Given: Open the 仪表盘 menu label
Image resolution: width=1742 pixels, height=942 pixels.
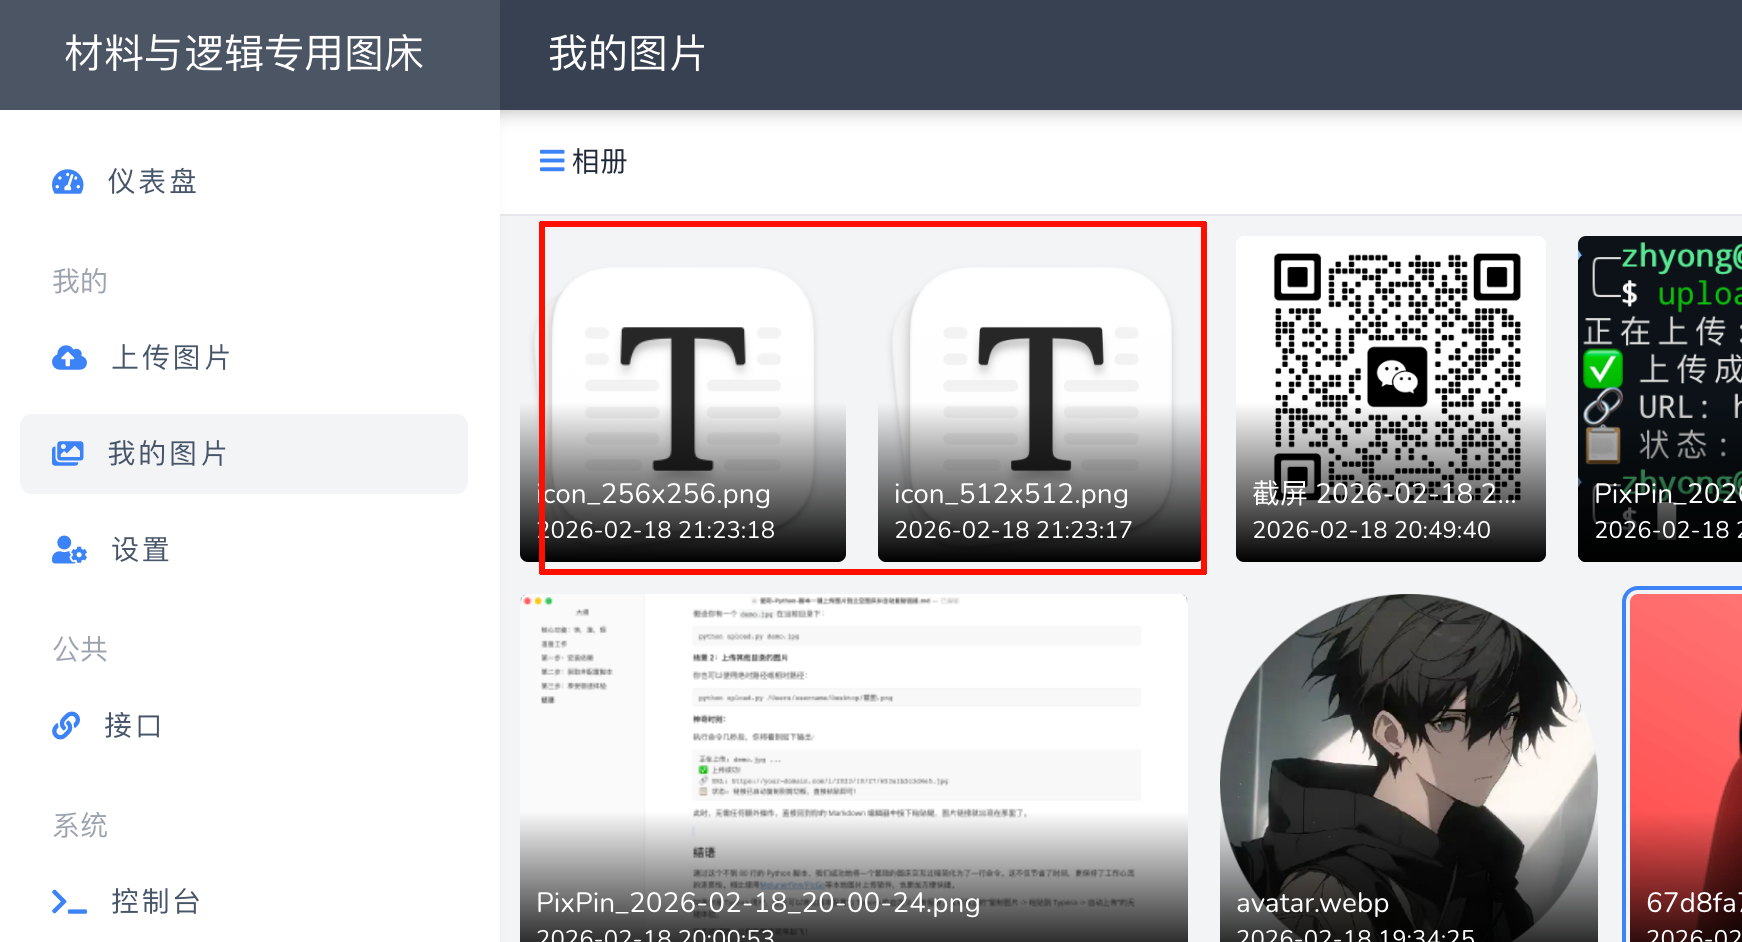Looking at the screenshot, I should pyautogui.click(x=152, y=182).
